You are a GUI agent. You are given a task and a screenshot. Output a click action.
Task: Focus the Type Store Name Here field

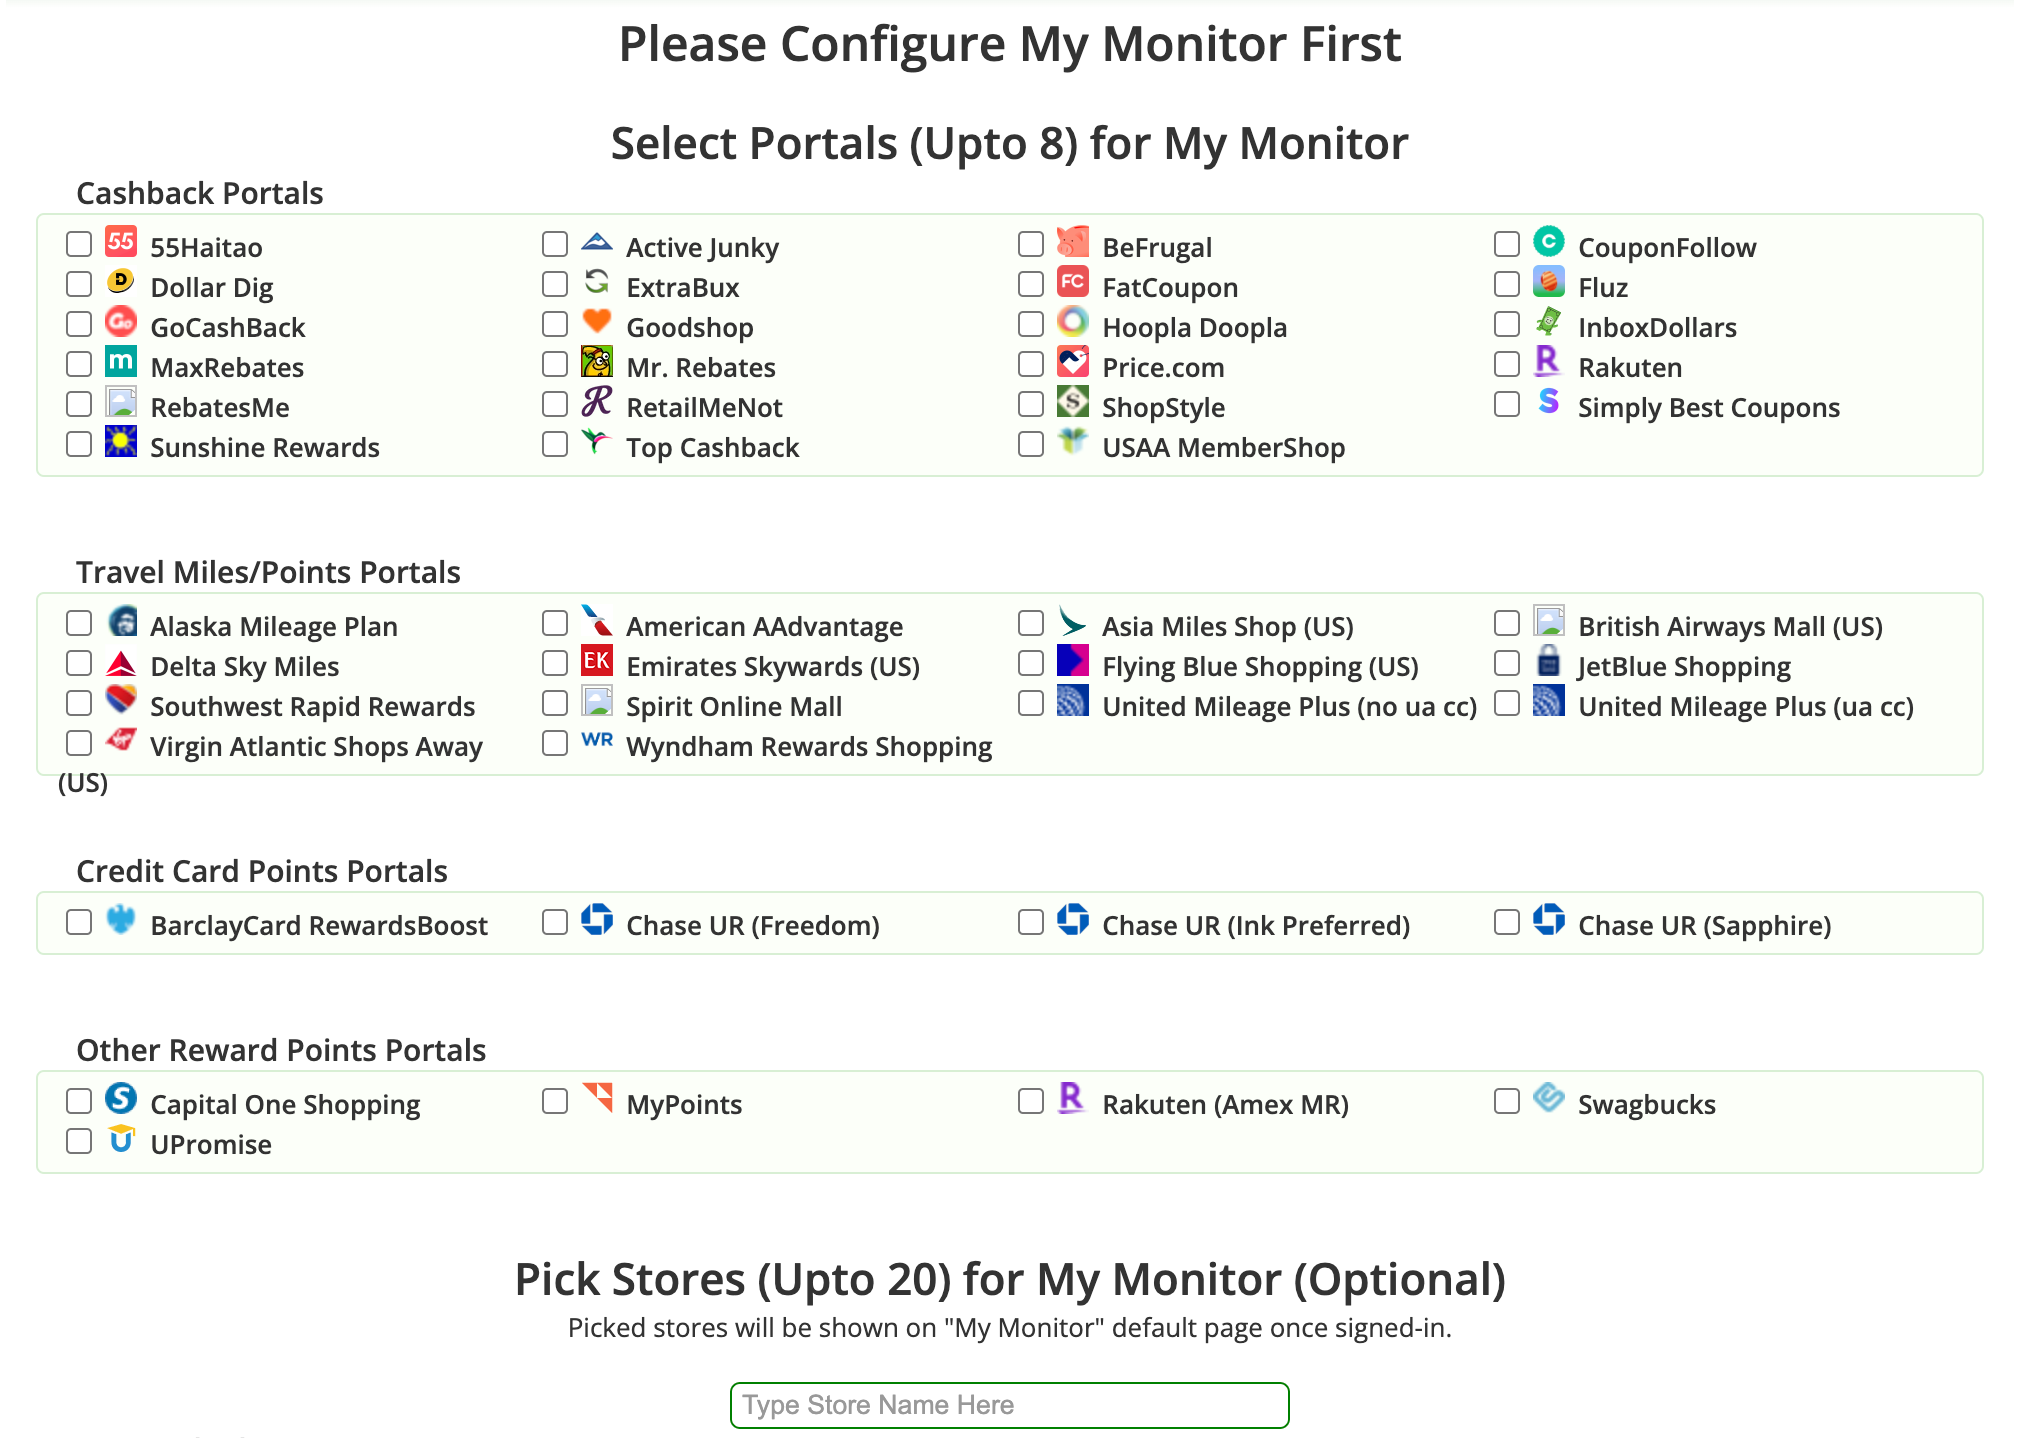1009,1405
